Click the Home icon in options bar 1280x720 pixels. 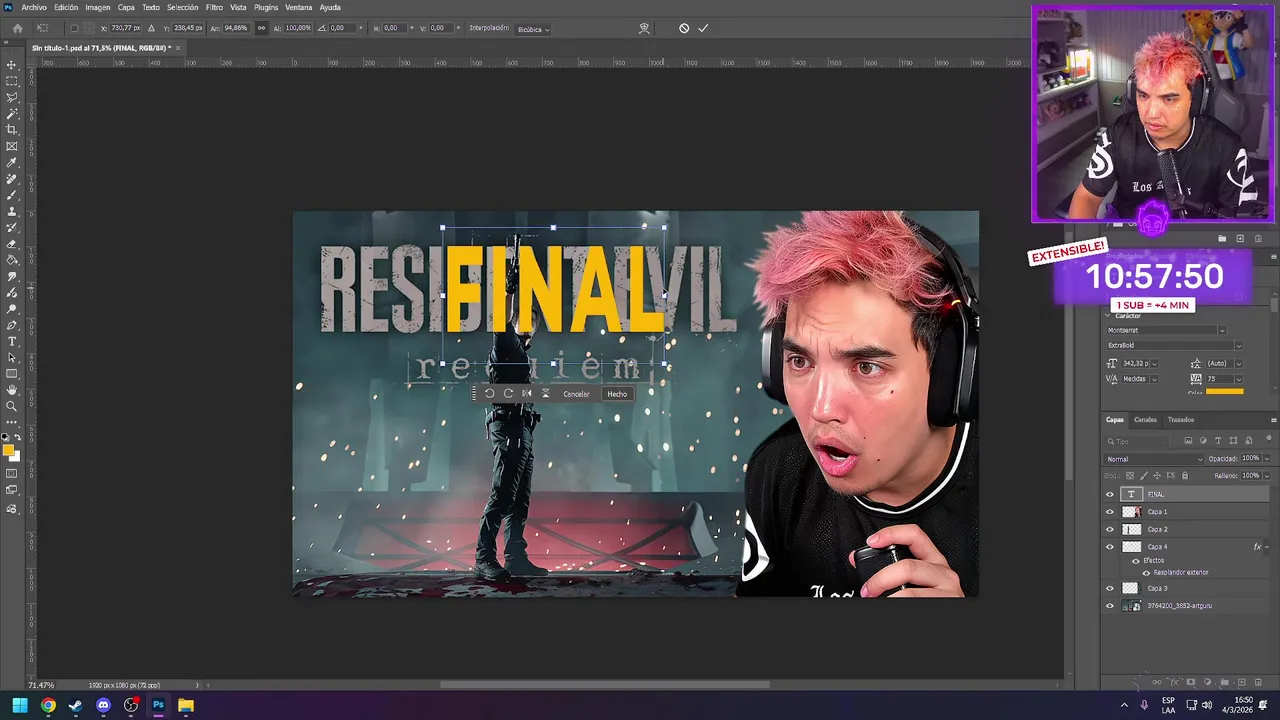(17, 28)
